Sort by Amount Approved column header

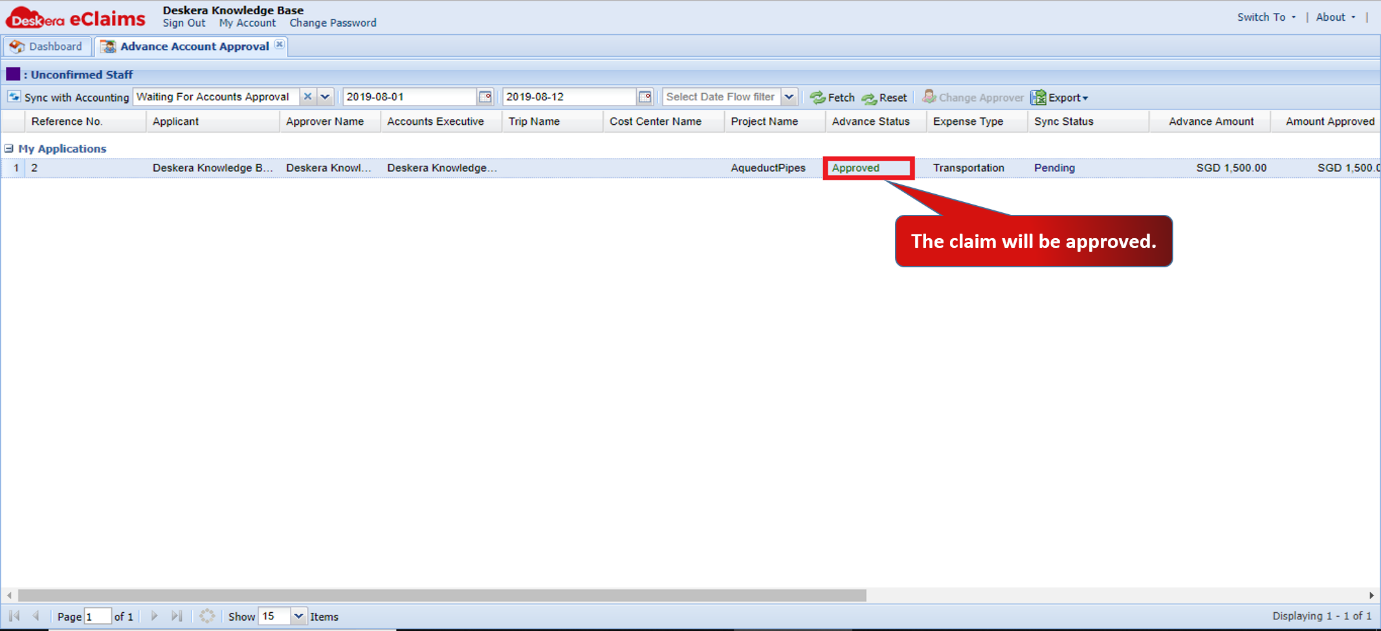[x=1328, y=121]
